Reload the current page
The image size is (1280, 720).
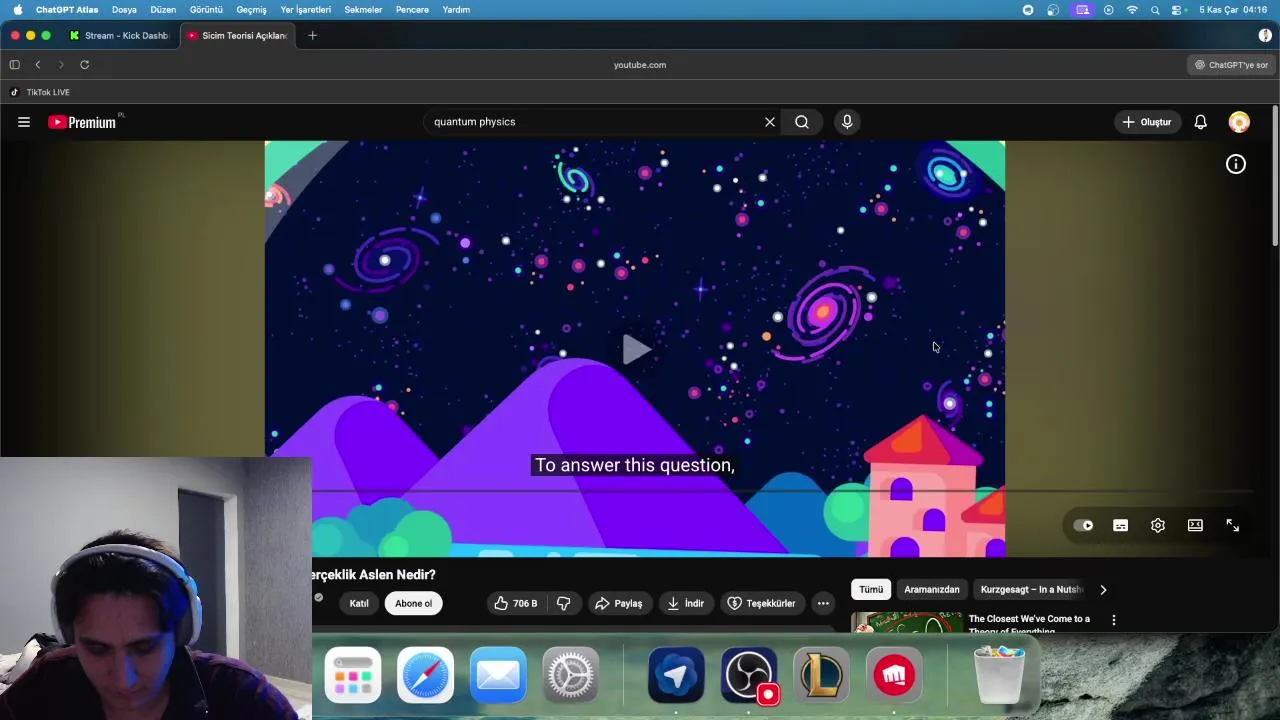(x=85, y=65)
